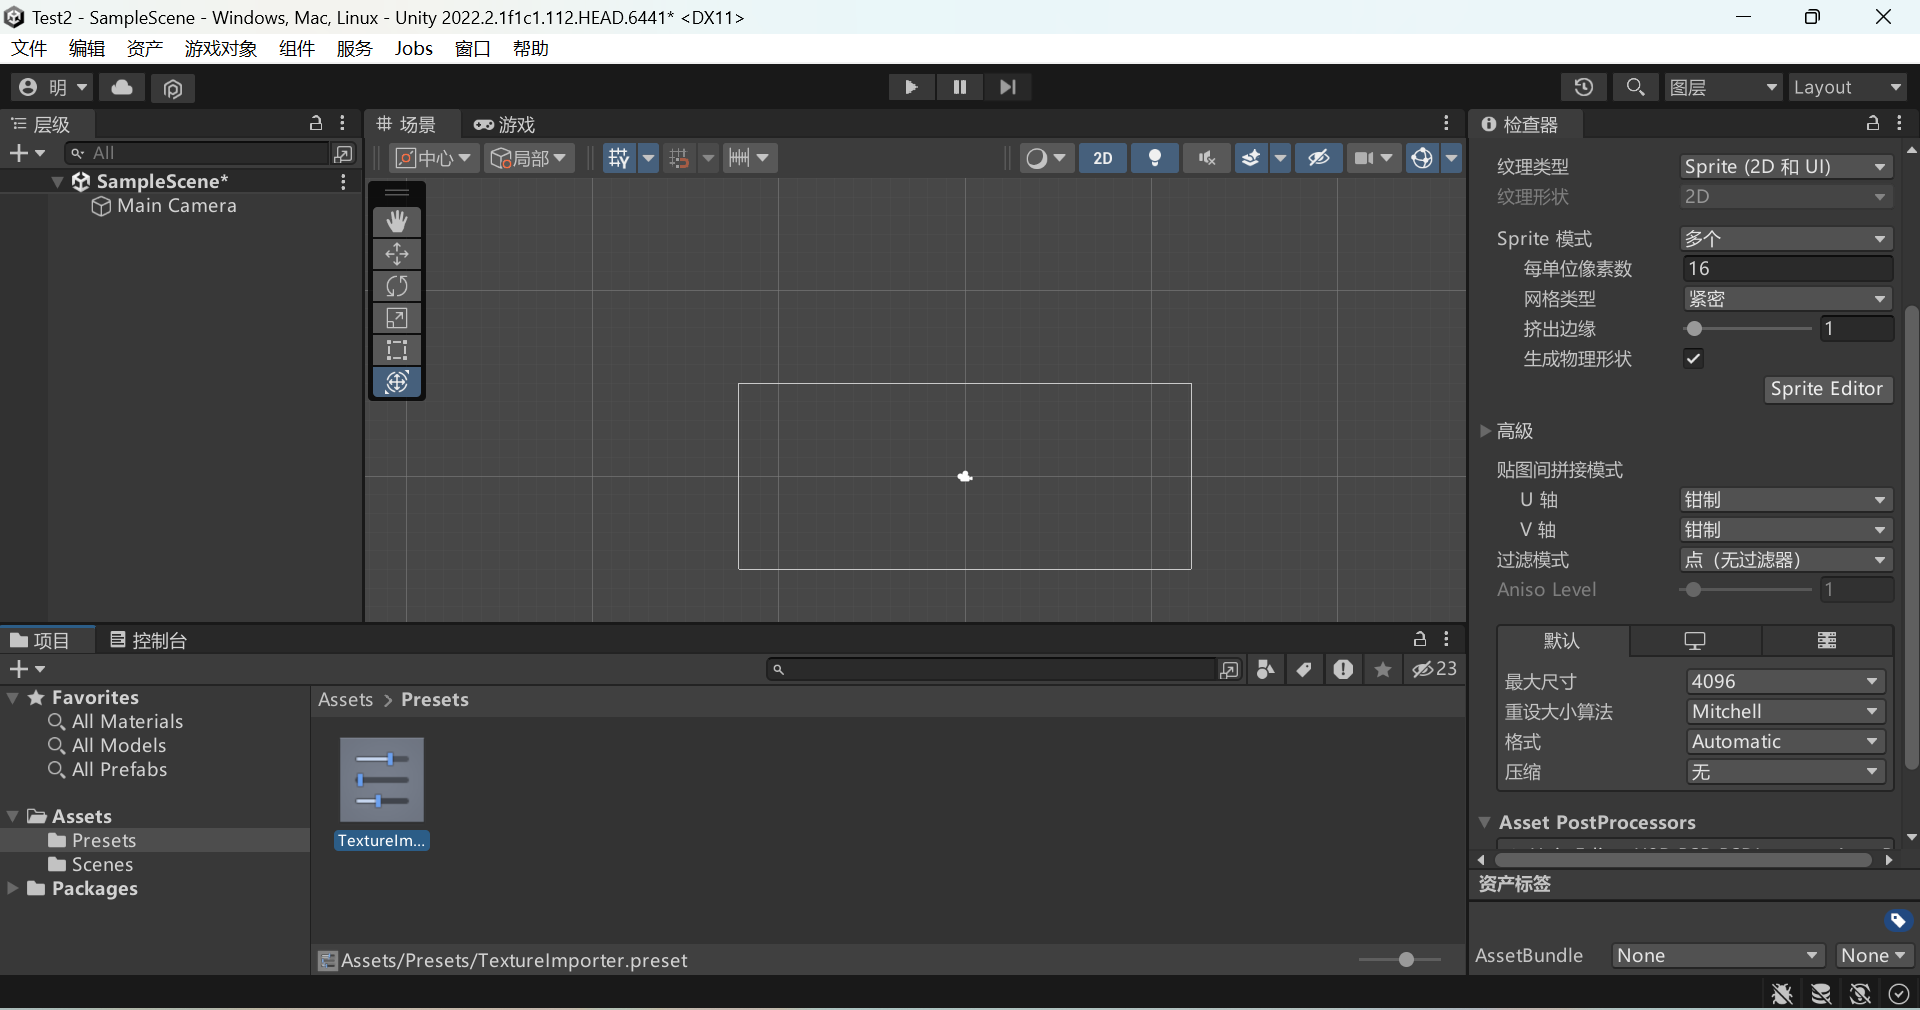Select the Rotate tool
Image resolution: width=1920 pixels, height=1010 pixels.
point(397,286)
